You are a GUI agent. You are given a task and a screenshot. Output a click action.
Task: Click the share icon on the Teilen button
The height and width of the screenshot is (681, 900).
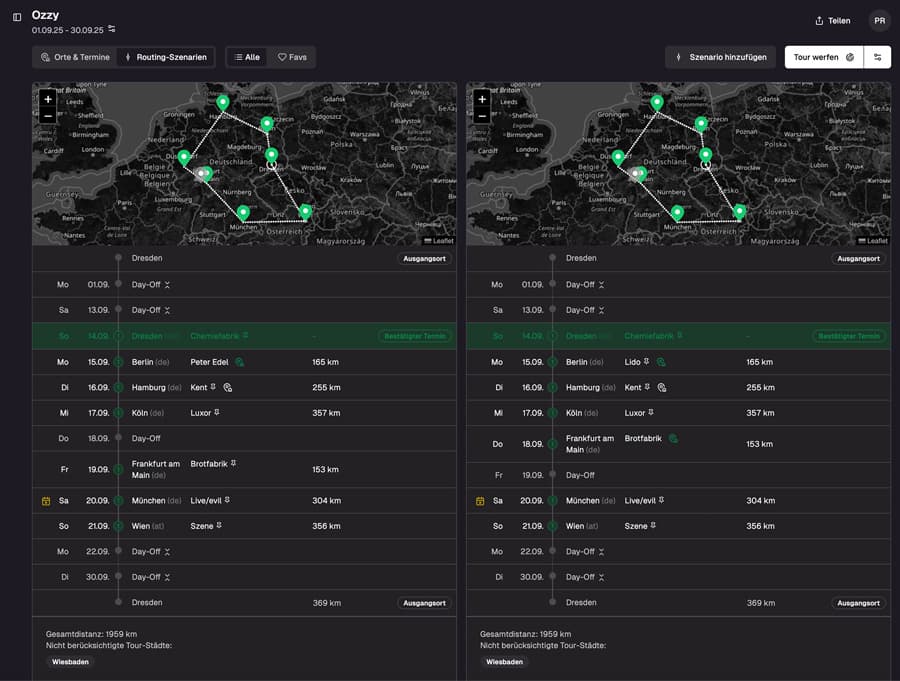tap(820, 20)
